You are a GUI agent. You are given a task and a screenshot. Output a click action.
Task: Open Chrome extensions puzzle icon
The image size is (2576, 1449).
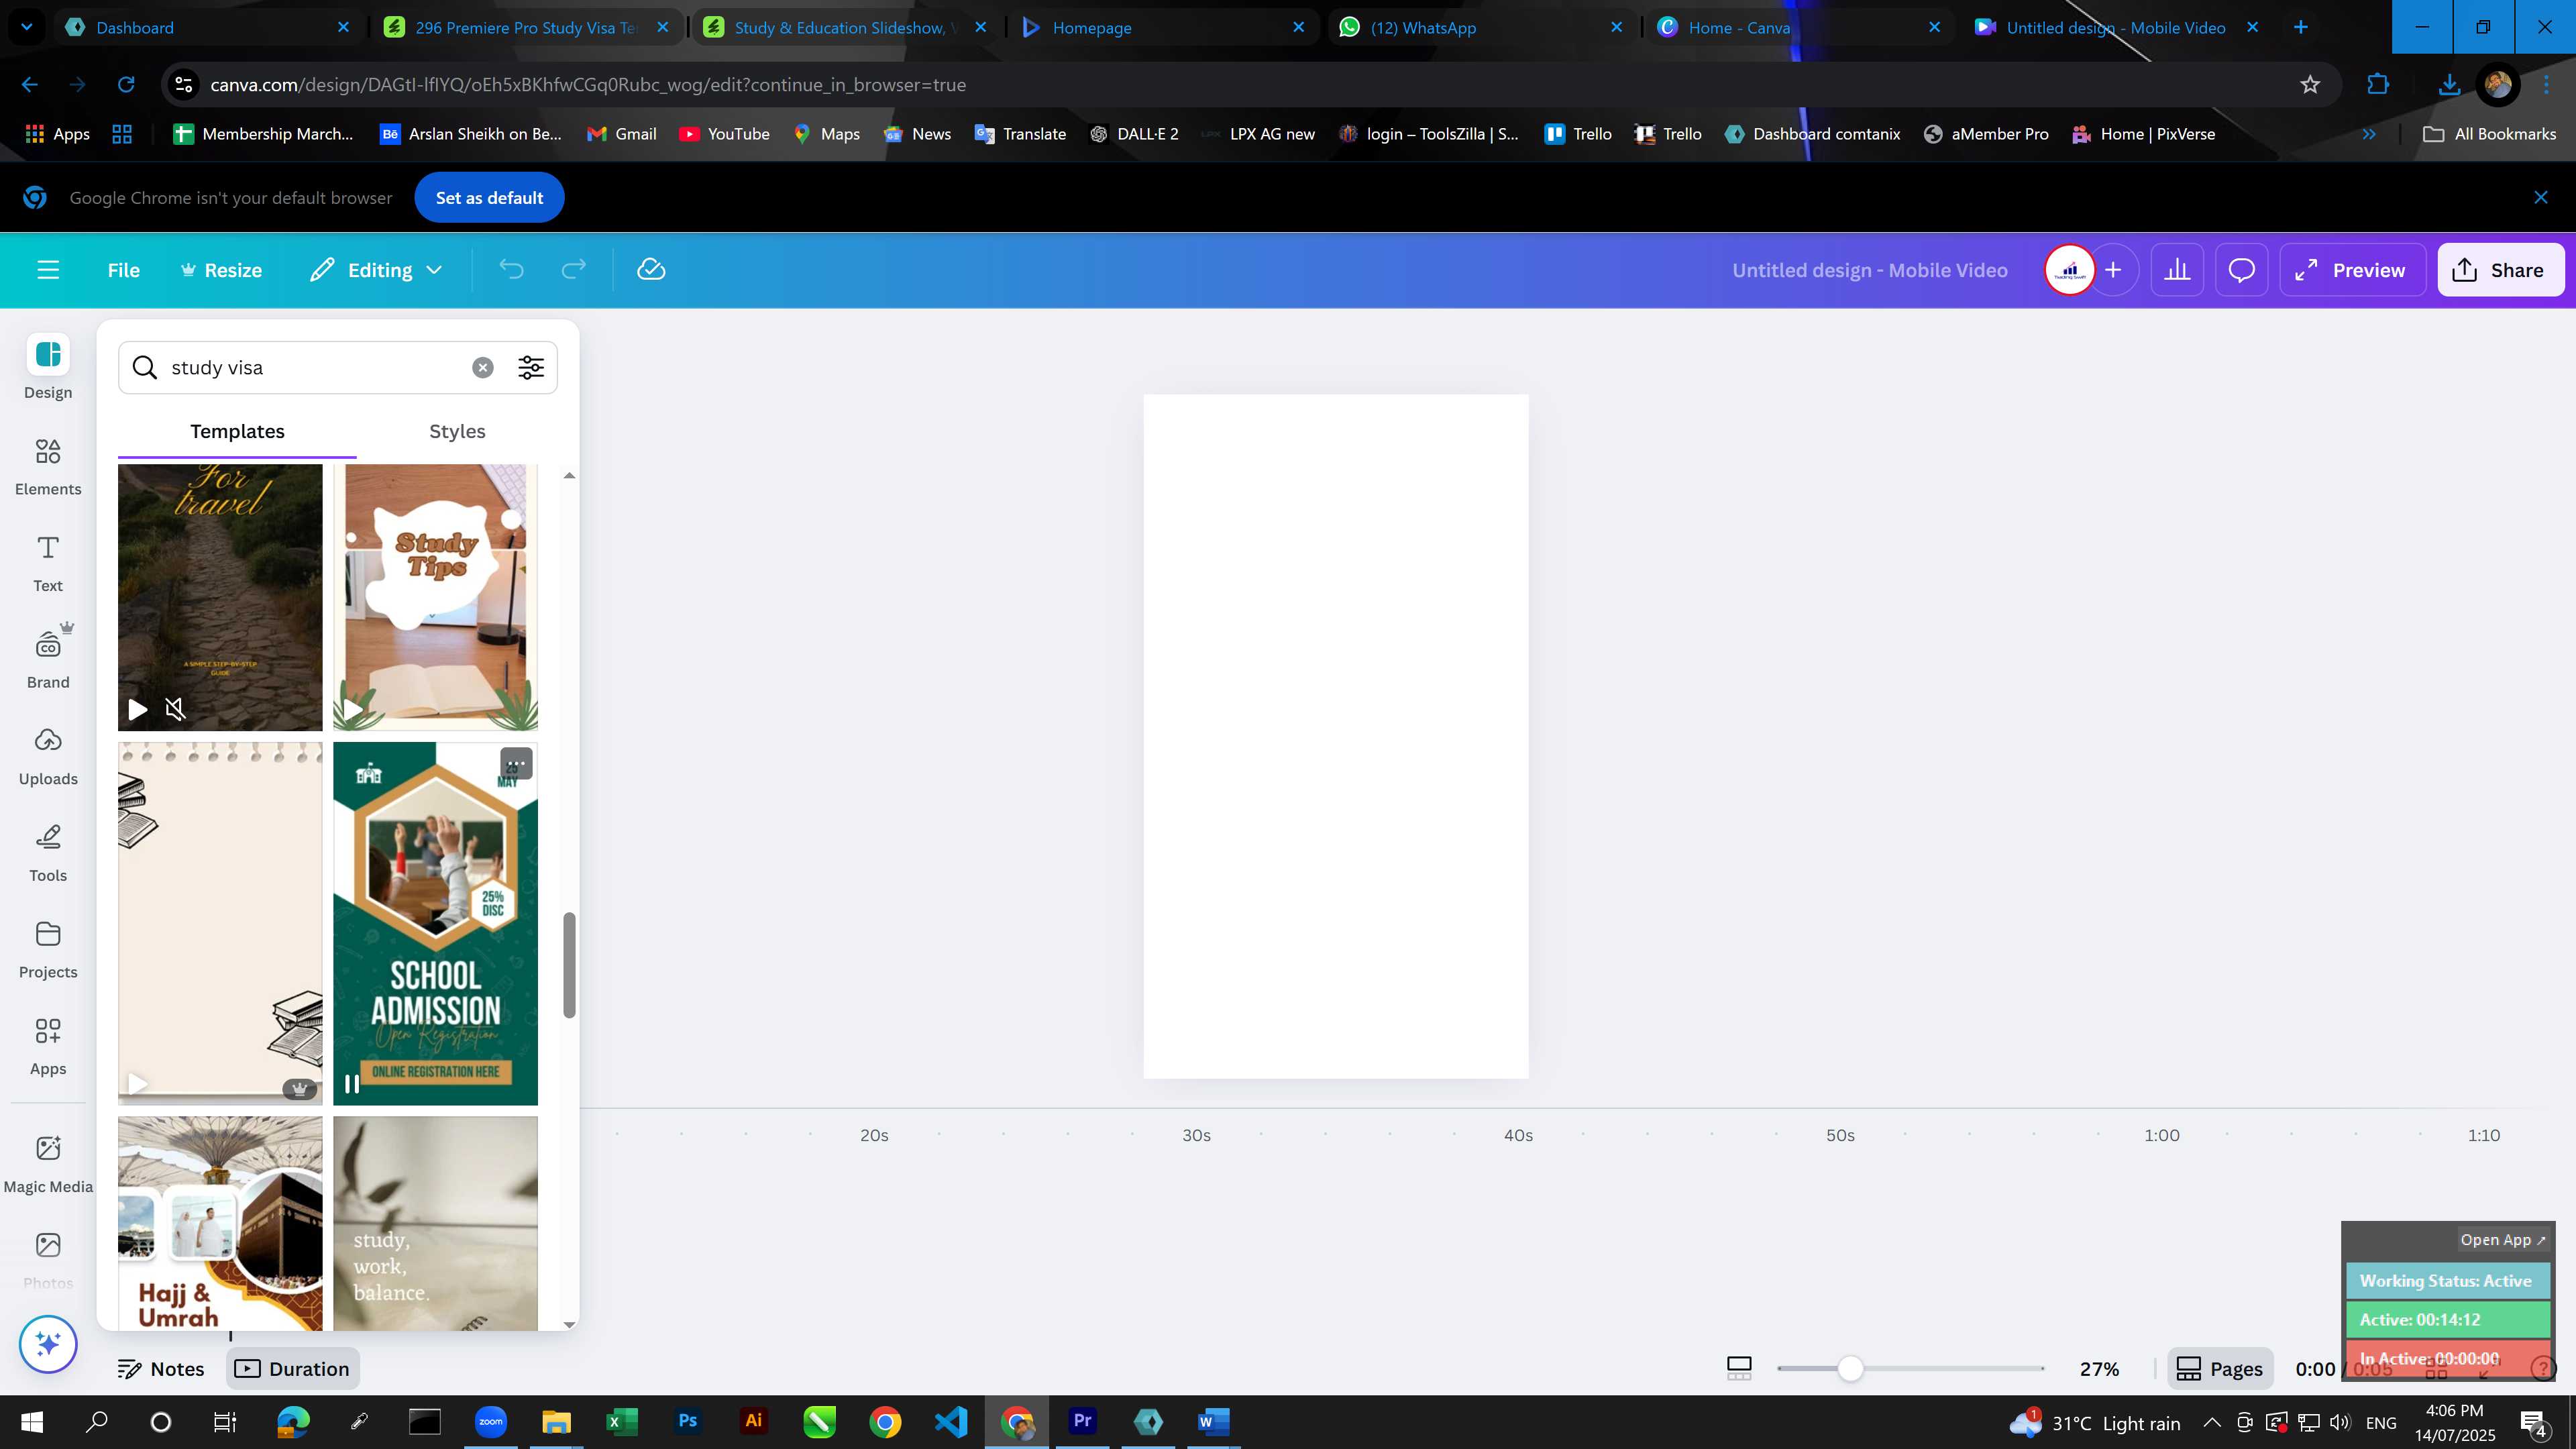2378,85
